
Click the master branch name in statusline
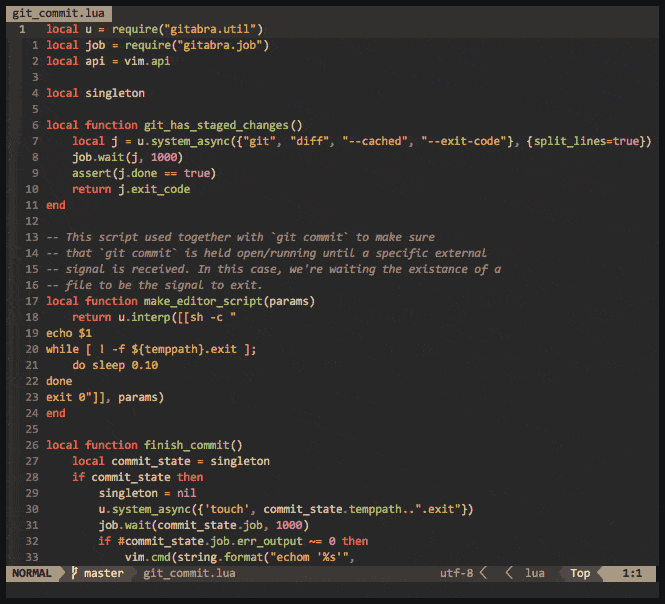coord(104,574)
